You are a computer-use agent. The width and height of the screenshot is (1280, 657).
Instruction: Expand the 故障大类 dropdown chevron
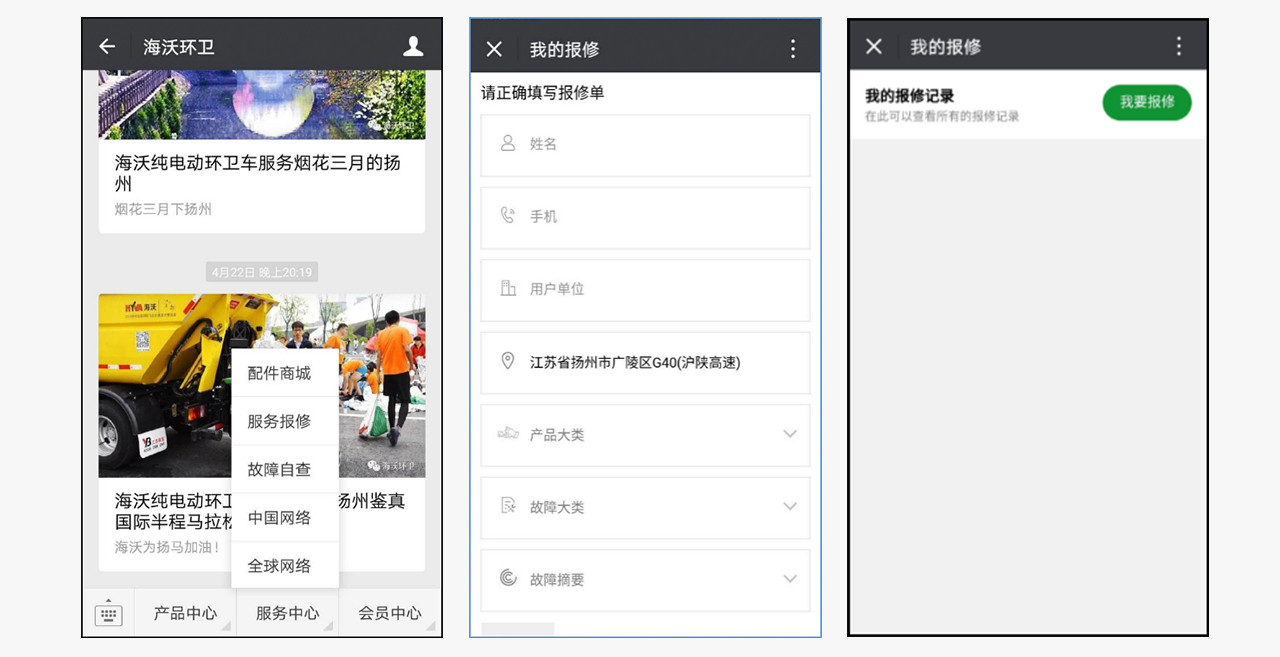pos(790,506)
